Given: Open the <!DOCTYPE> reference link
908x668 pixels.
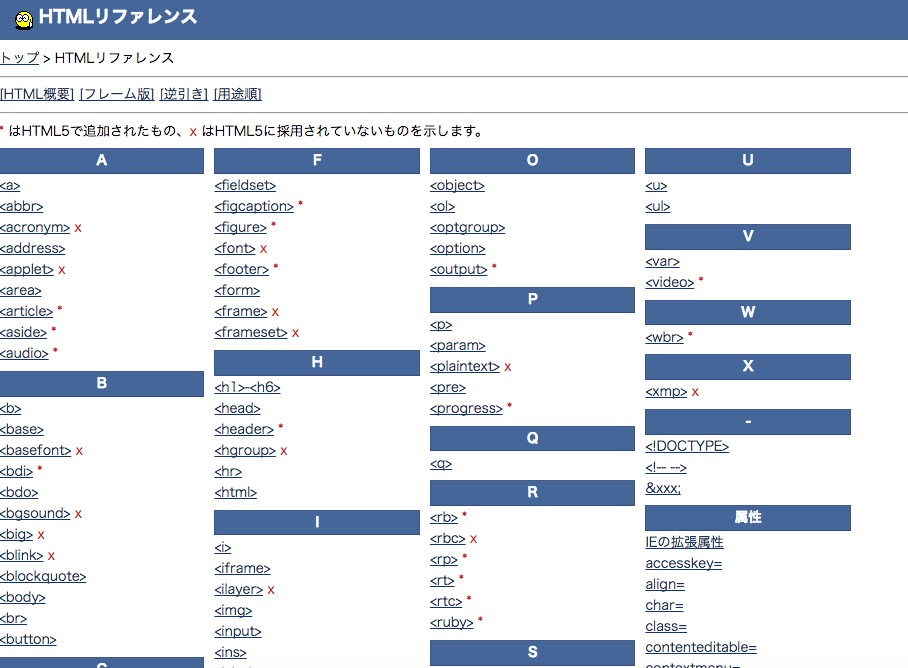Looking at the screenshot, I should click(687, 446).
